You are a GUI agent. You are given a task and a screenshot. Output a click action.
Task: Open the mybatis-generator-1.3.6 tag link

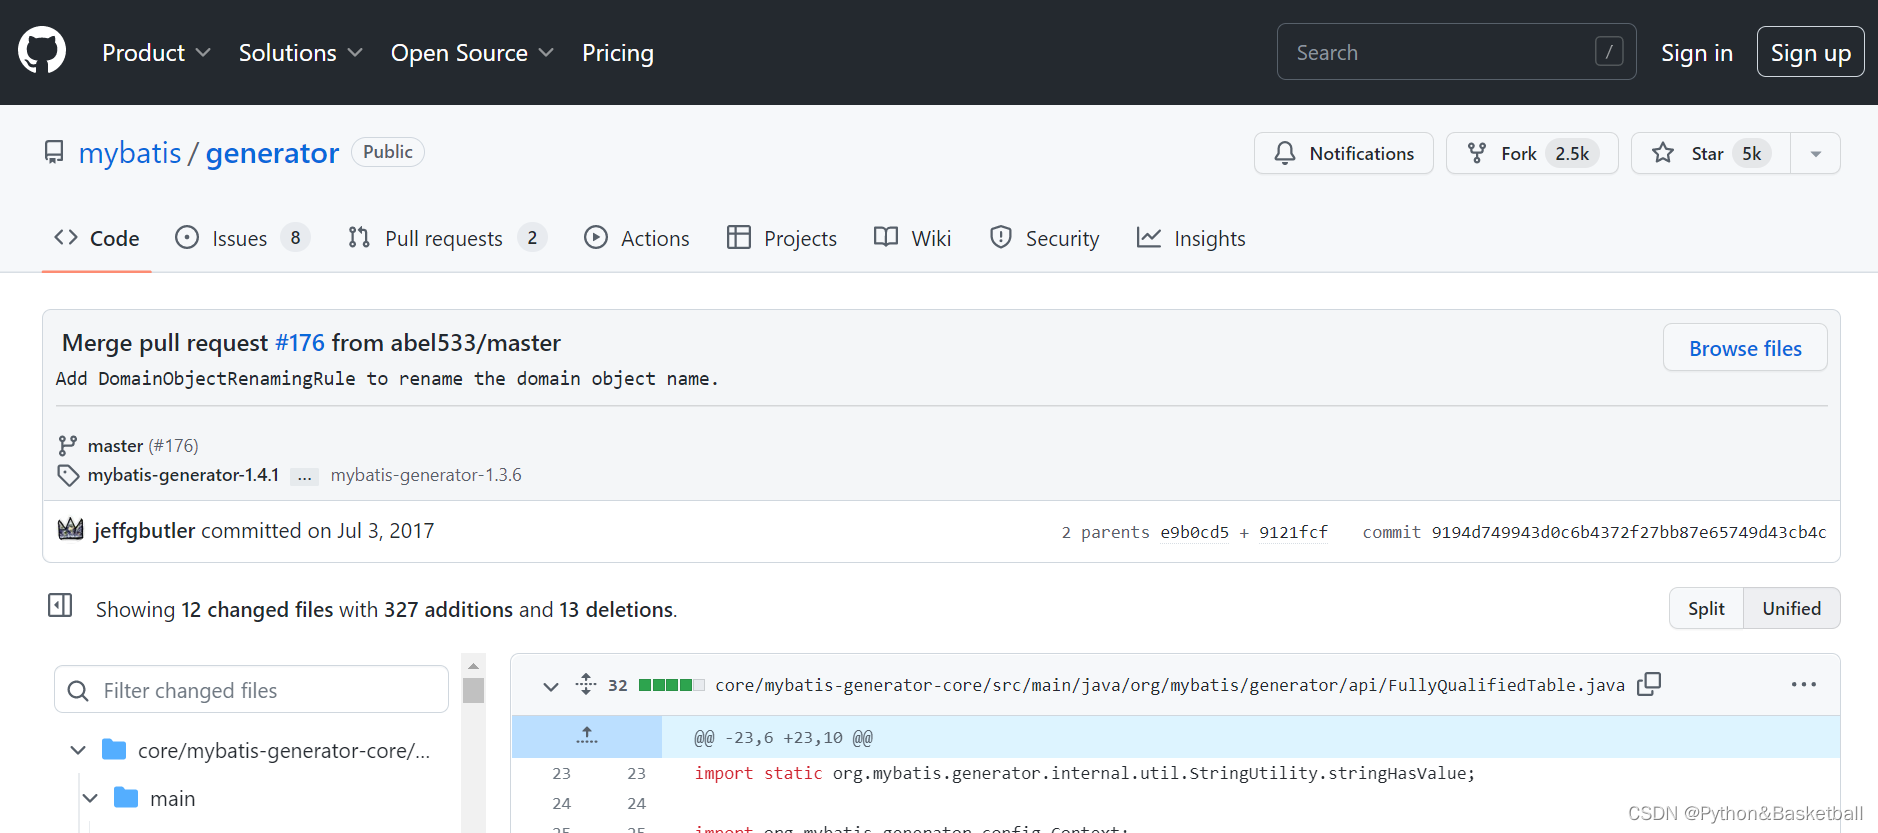coord(426,475)
